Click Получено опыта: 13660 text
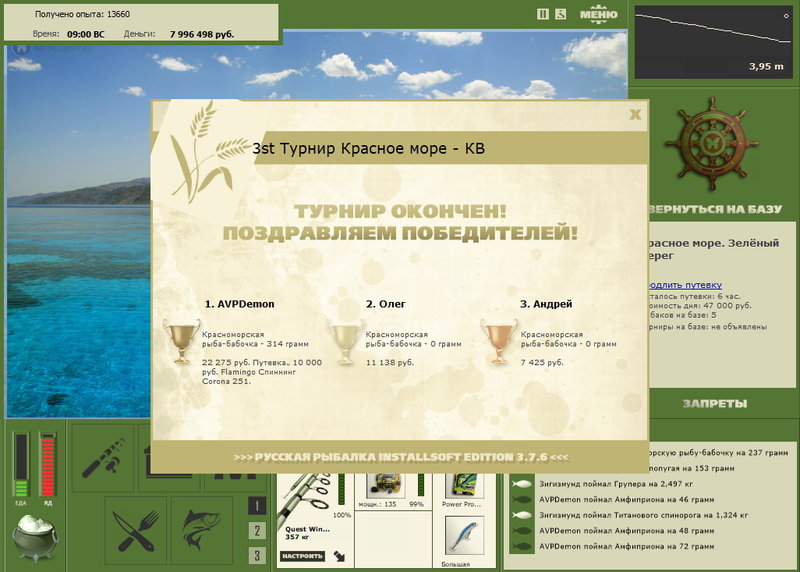This screenshot has height=572, width=800. [82, 14]
